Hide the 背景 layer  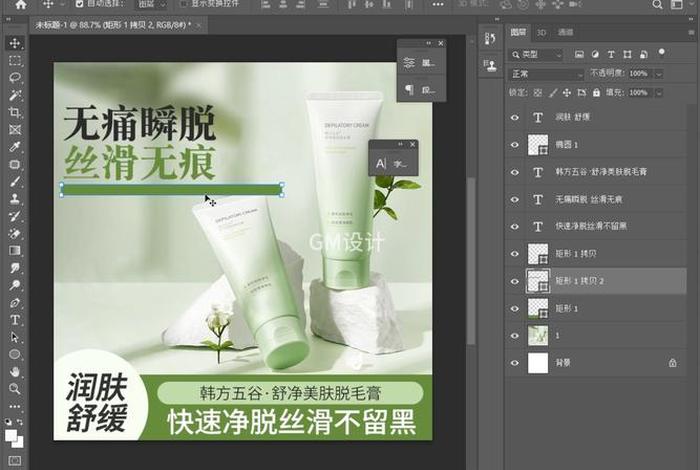[x=515, y=363]
